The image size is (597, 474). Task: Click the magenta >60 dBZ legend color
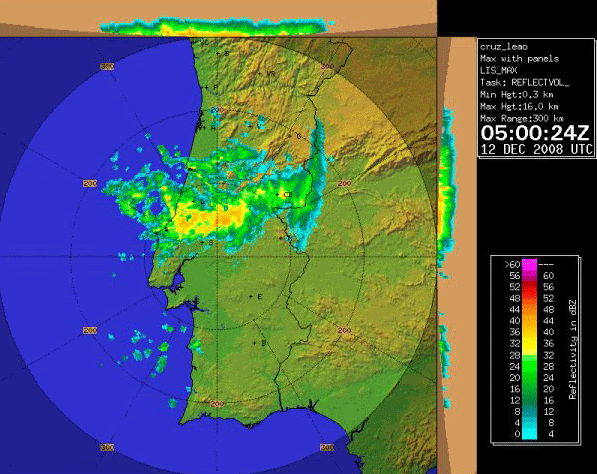pyautogui.click(x=529, y=264)
